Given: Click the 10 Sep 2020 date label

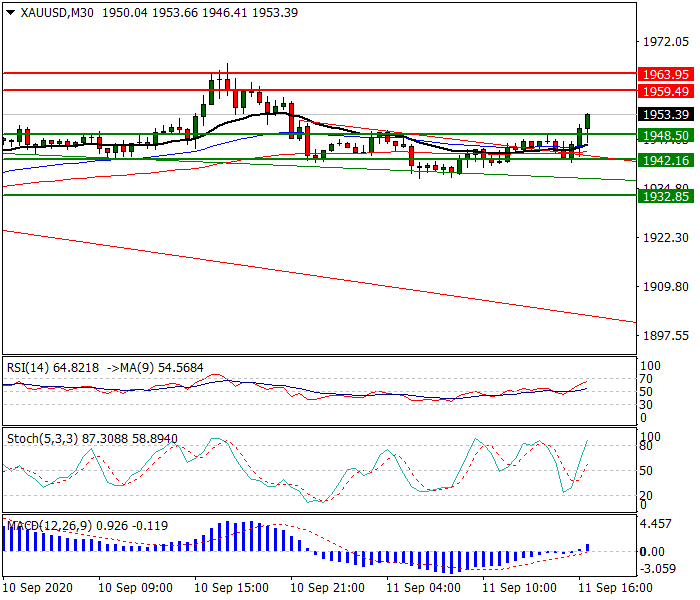Looking at the screenshot, I should [x=38, y=588].
